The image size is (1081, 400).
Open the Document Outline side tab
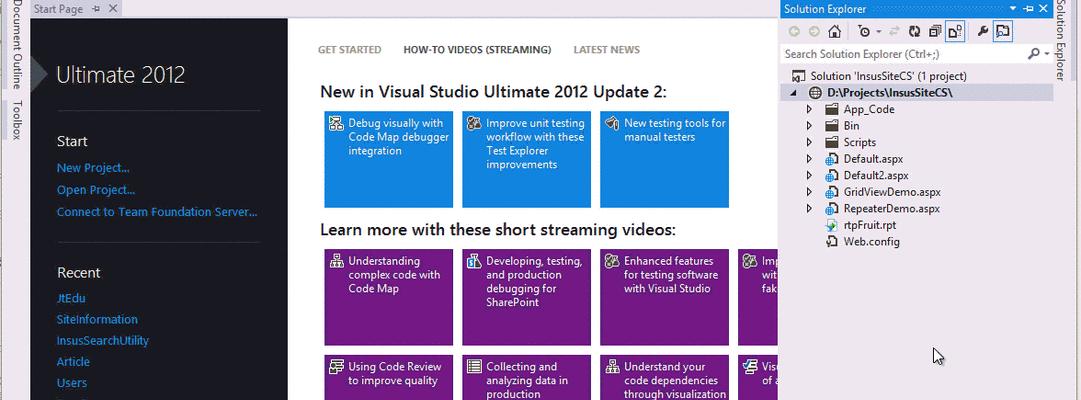(17, 46)
